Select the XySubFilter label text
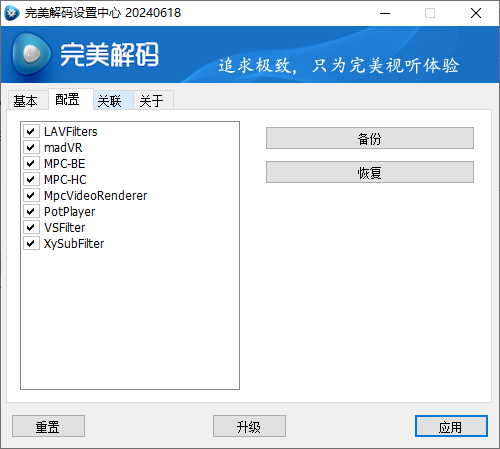The image size is (500, 449). tap(74, 243)
